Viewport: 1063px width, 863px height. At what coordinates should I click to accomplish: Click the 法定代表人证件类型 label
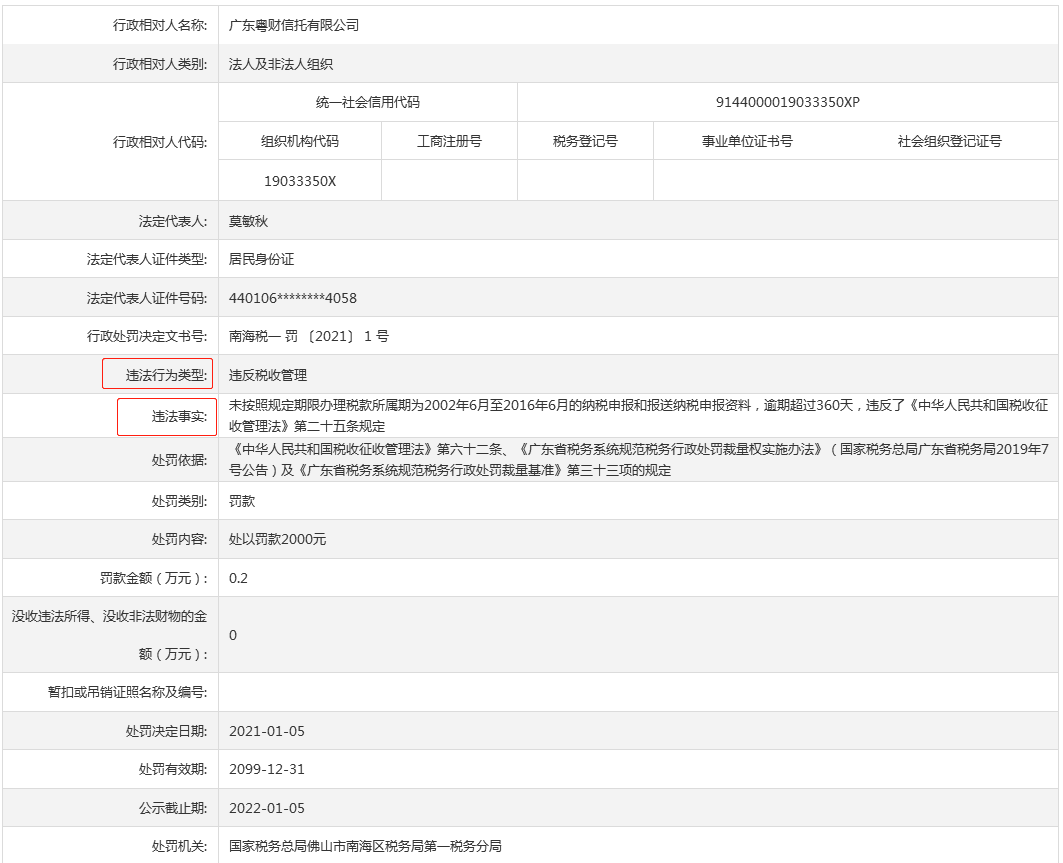pos(147,259)
